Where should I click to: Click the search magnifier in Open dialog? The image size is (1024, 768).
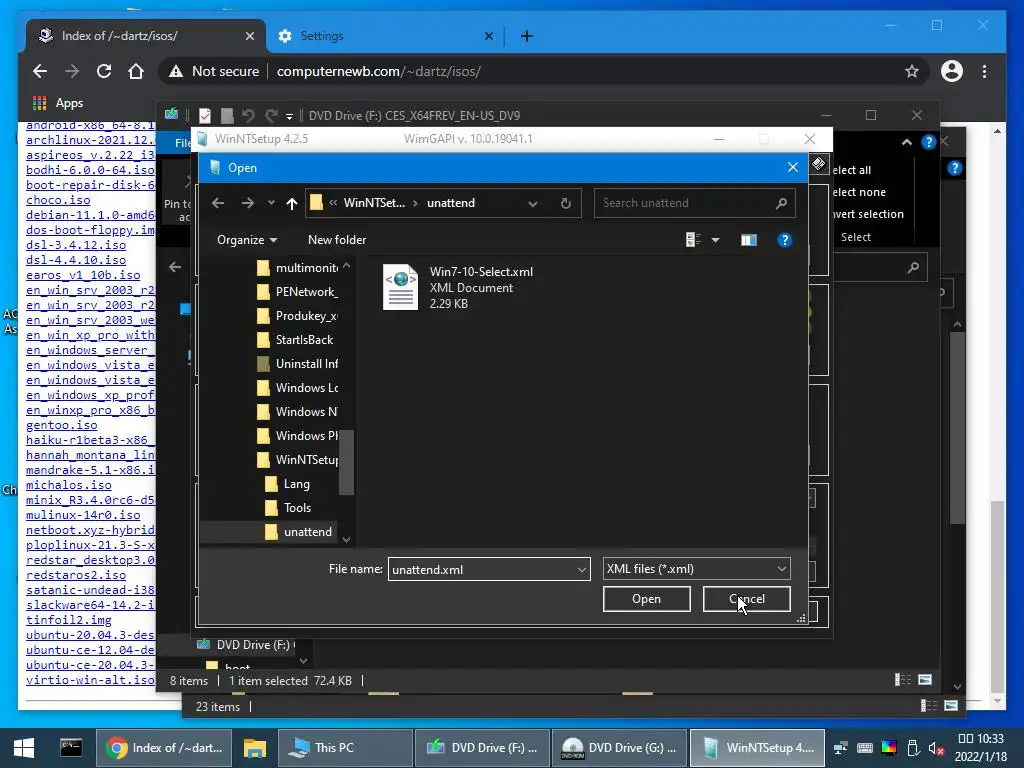[x=781, y=203]
